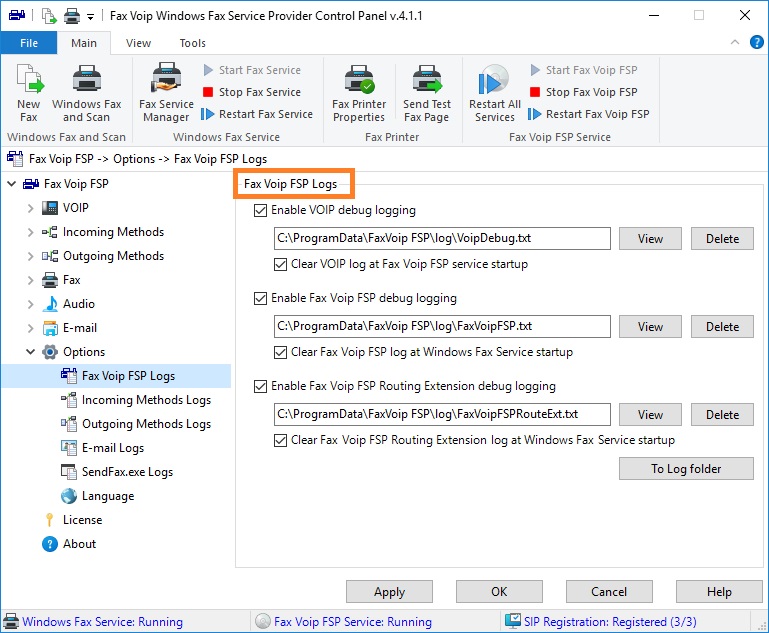The image size is (769, 633).
Task: Collapse the Options tree node
Action: pos(30,352)
